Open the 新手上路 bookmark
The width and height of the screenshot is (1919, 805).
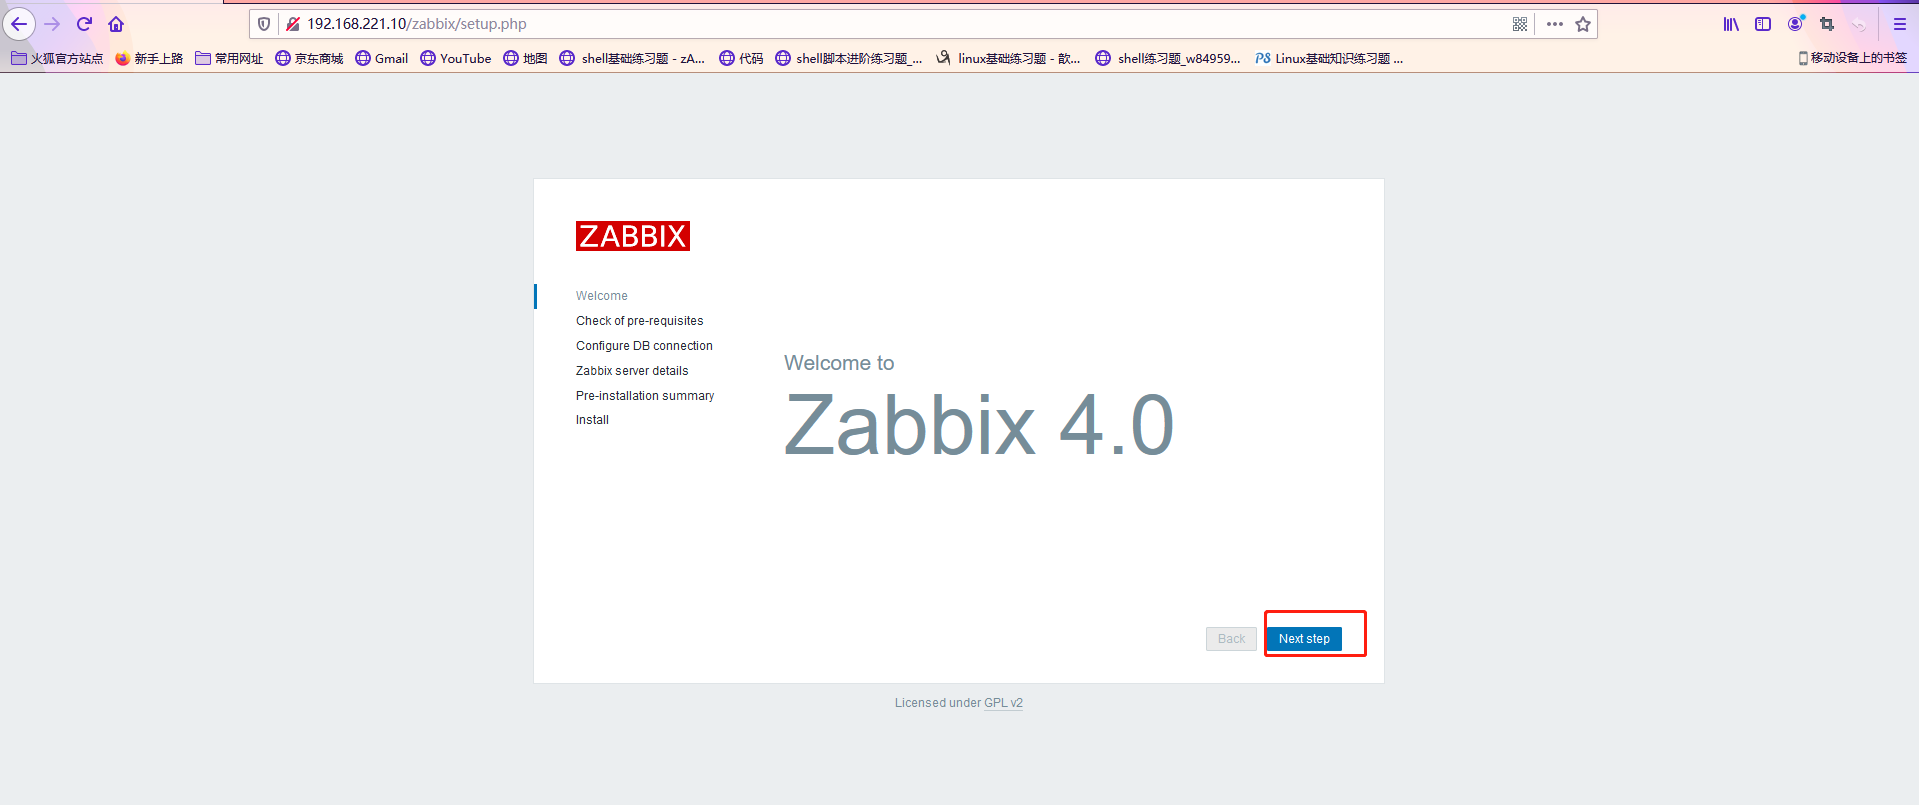coord(149,58)
